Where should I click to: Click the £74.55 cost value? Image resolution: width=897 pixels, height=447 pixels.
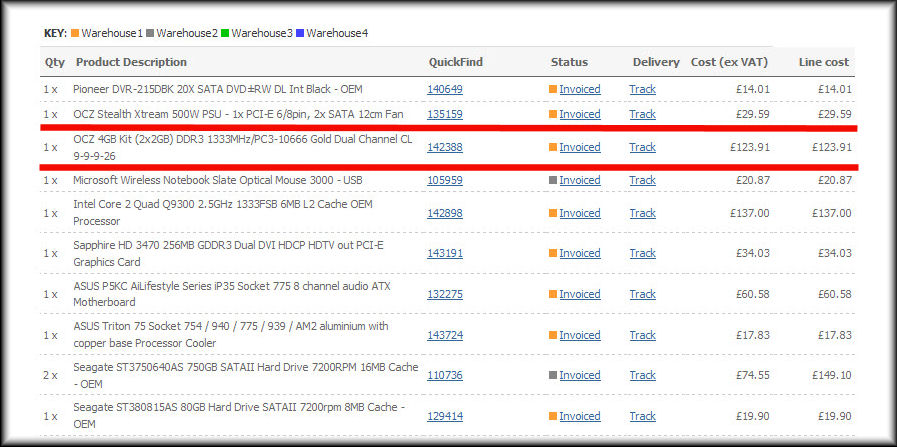tap(752, 375)
